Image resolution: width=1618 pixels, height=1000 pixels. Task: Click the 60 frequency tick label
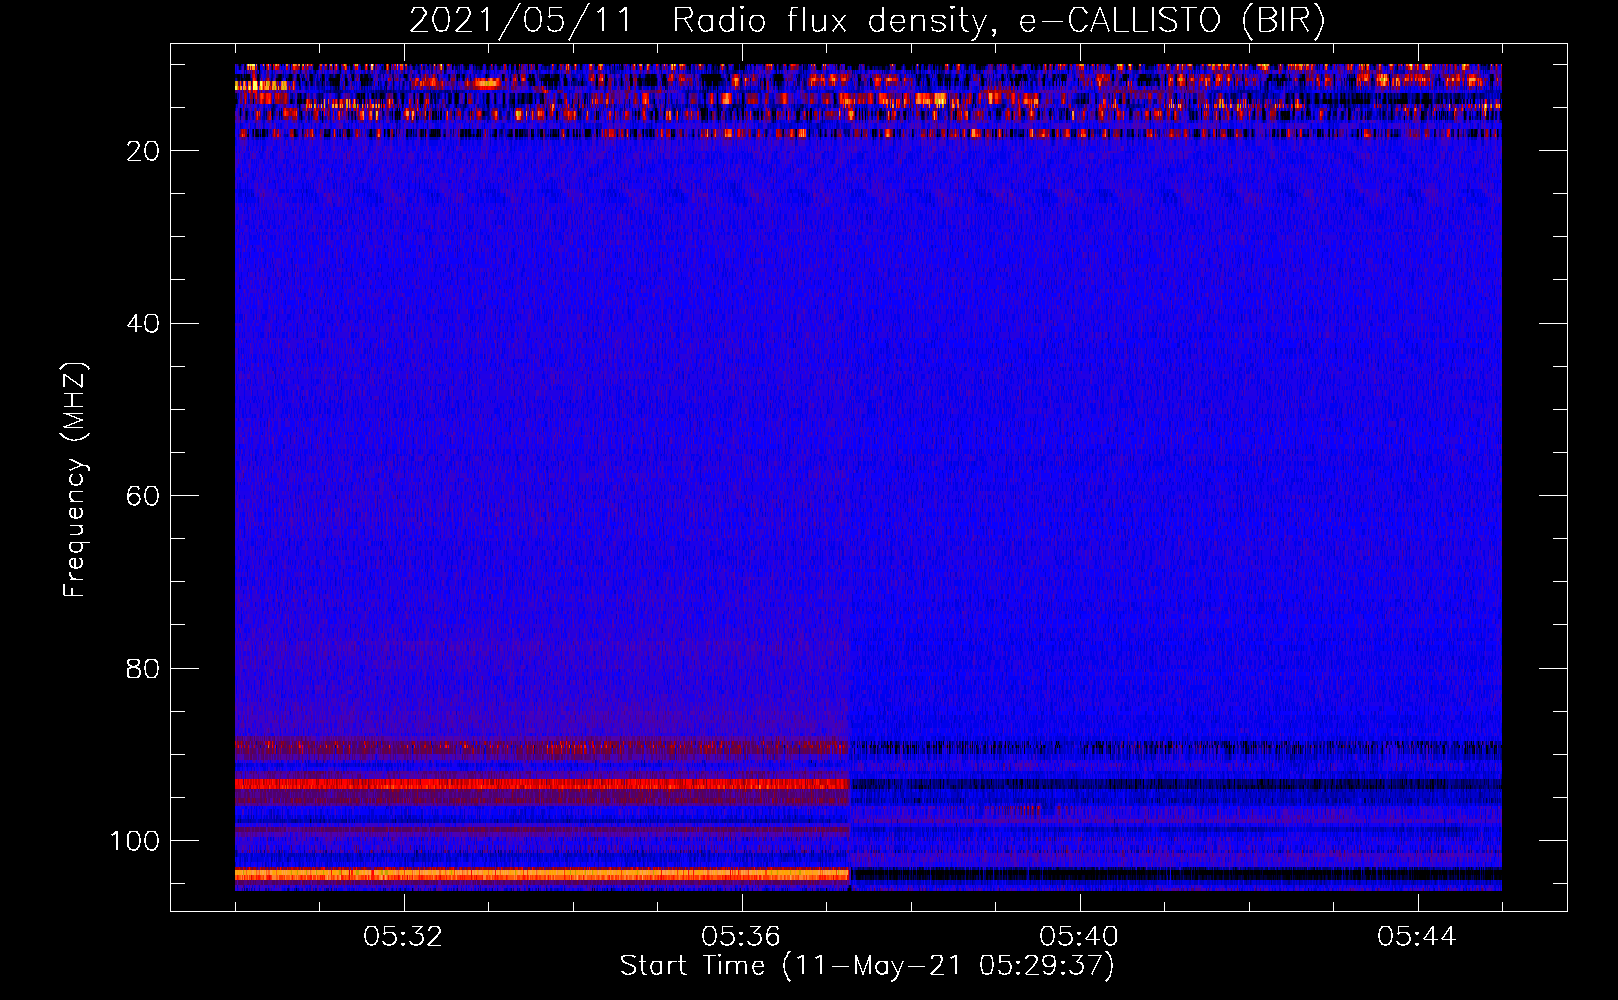[144, 497]
